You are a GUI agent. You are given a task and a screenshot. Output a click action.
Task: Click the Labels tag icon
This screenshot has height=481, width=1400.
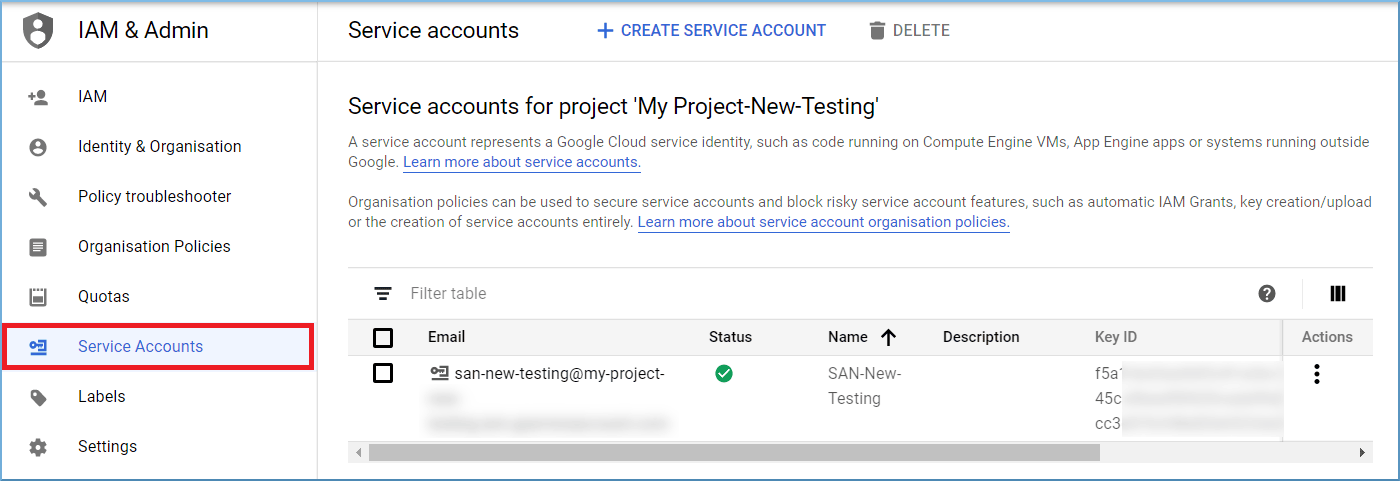38,397
